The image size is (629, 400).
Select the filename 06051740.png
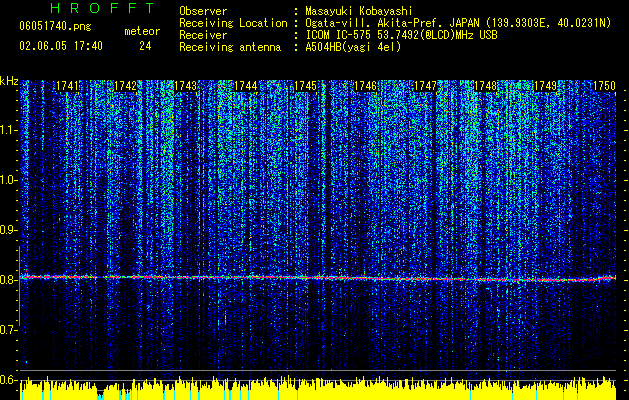click(55, 27)
